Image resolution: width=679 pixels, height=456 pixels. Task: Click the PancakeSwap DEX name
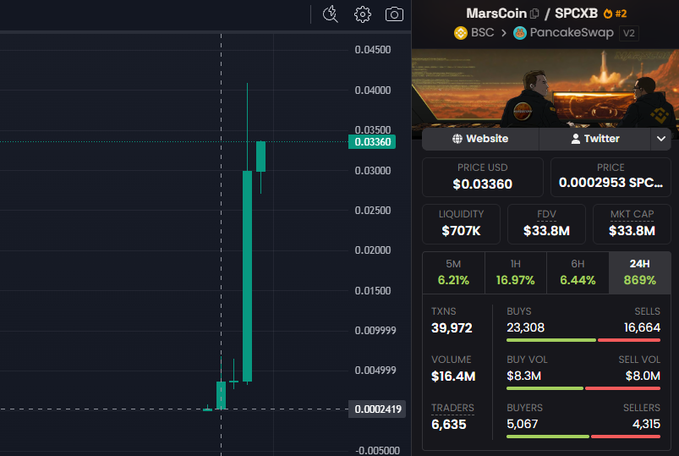click(x=572, y=33)
